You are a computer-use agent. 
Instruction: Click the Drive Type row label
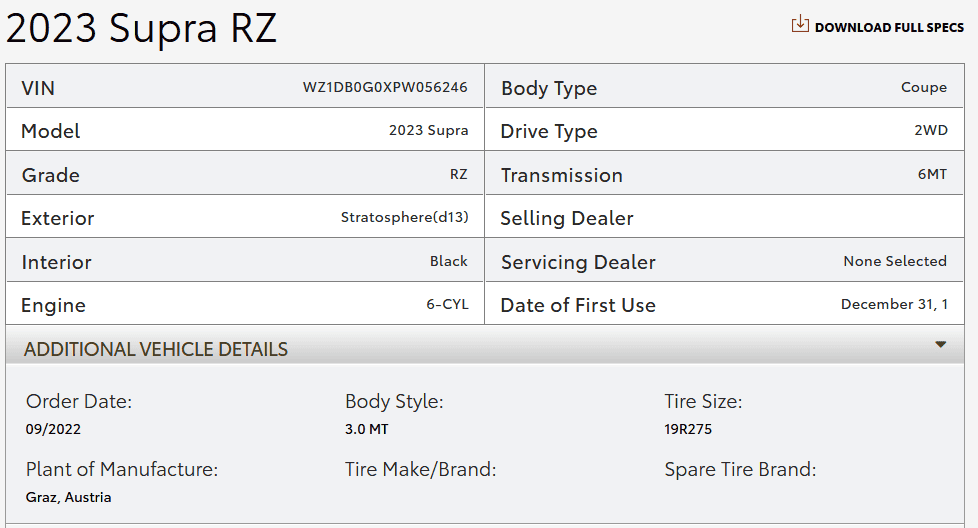click(x=549, y=132)
